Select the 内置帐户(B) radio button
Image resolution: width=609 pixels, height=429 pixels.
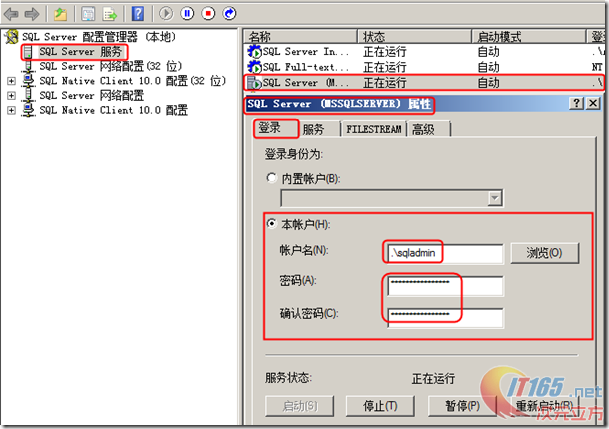[x=271, y=178]
